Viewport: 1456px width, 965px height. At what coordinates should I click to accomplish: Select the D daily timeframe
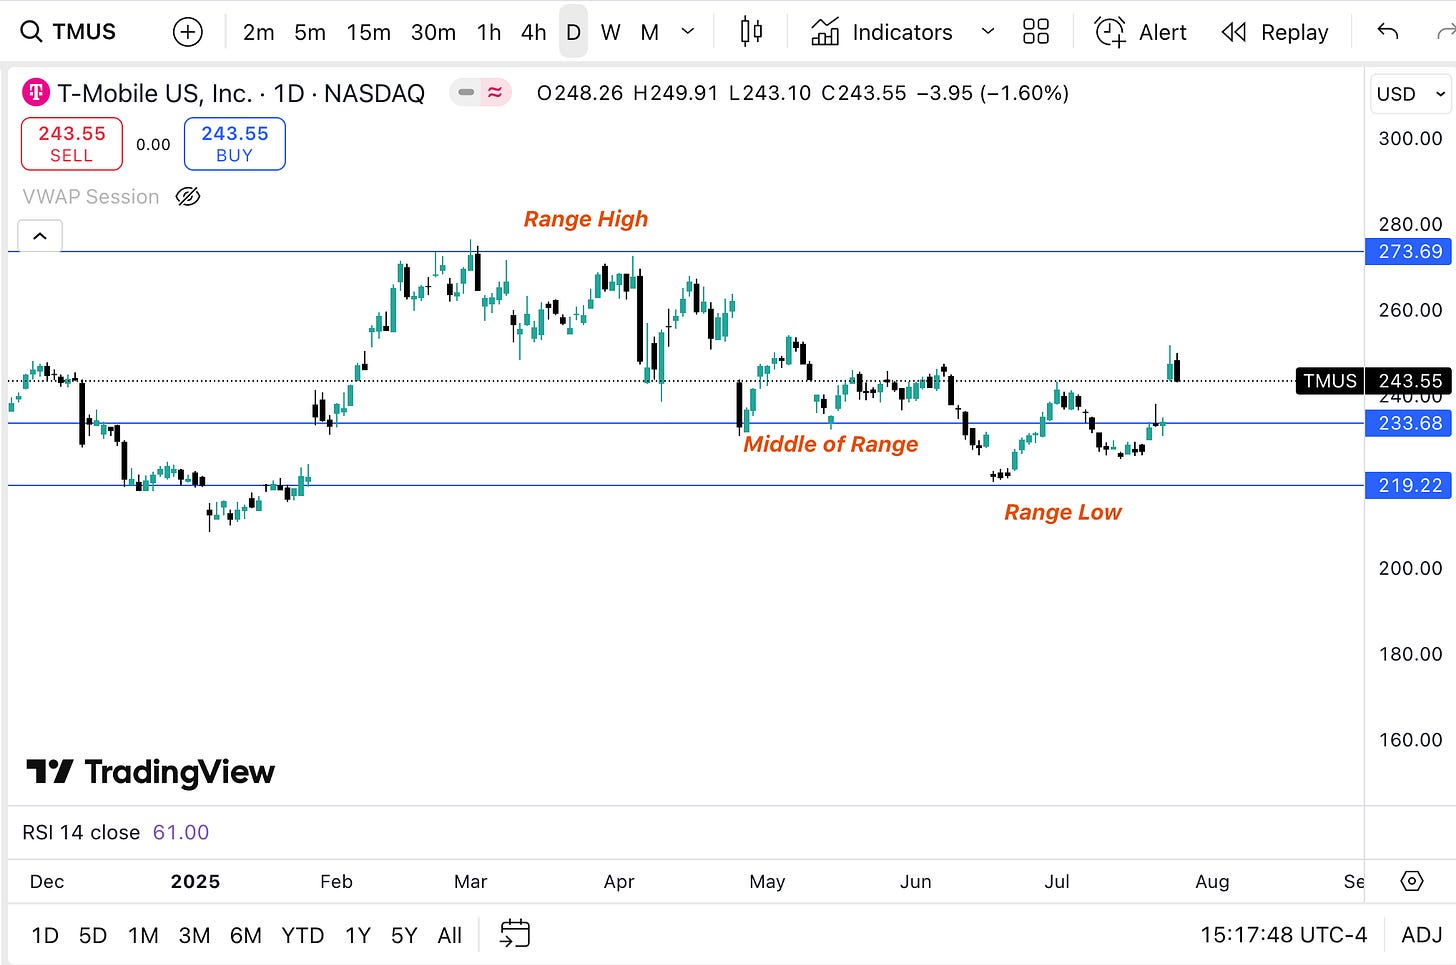click(x=573, y=32)
